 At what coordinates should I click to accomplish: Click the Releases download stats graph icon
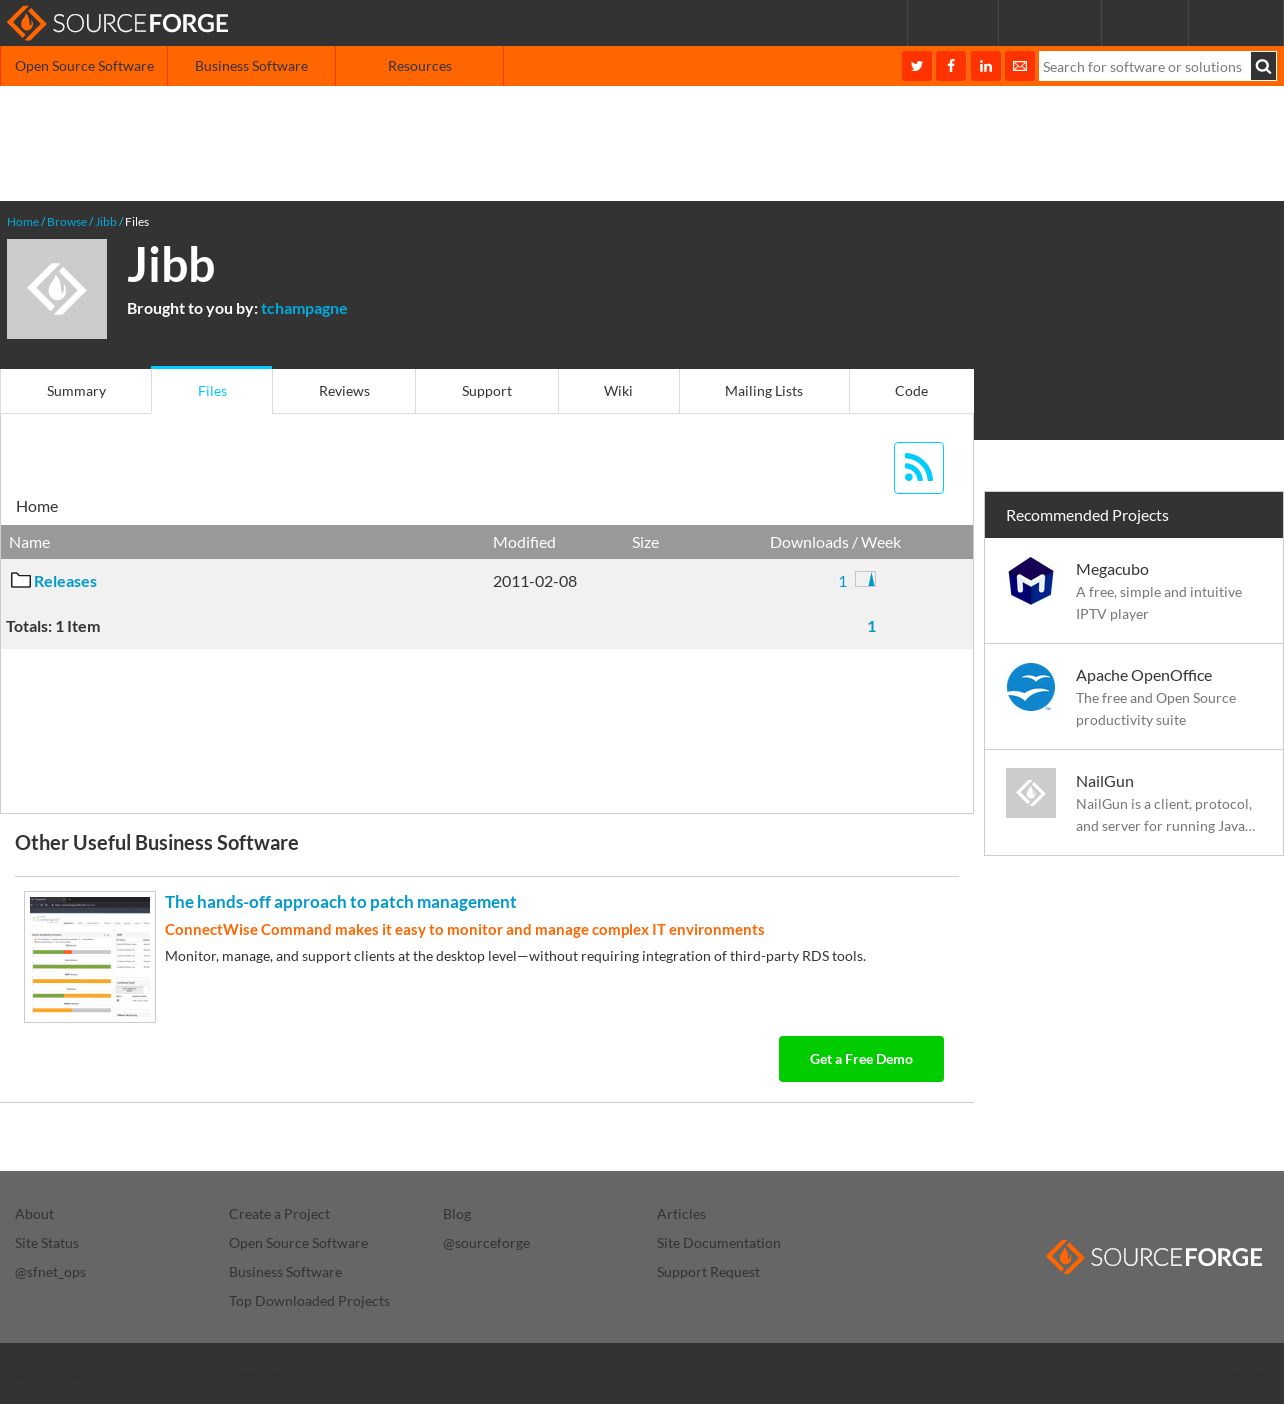point(866,579)
